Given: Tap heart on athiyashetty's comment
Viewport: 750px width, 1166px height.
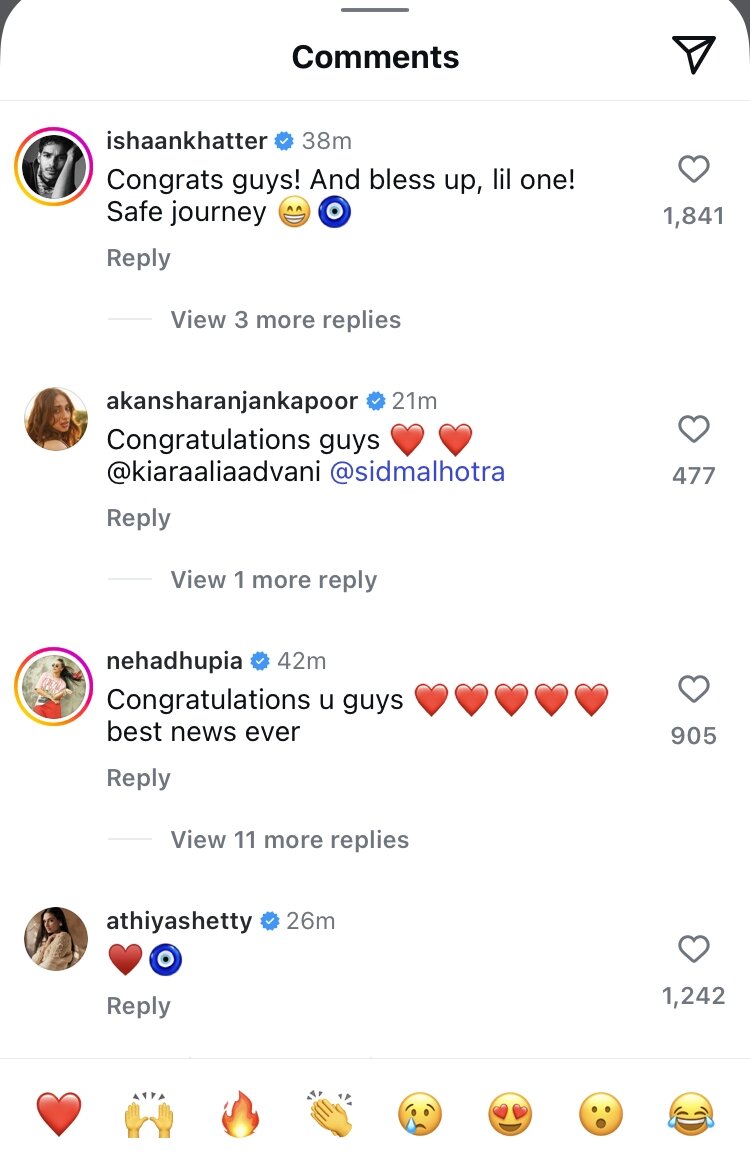Looking at the screenshot, I should tap(693, 949).
